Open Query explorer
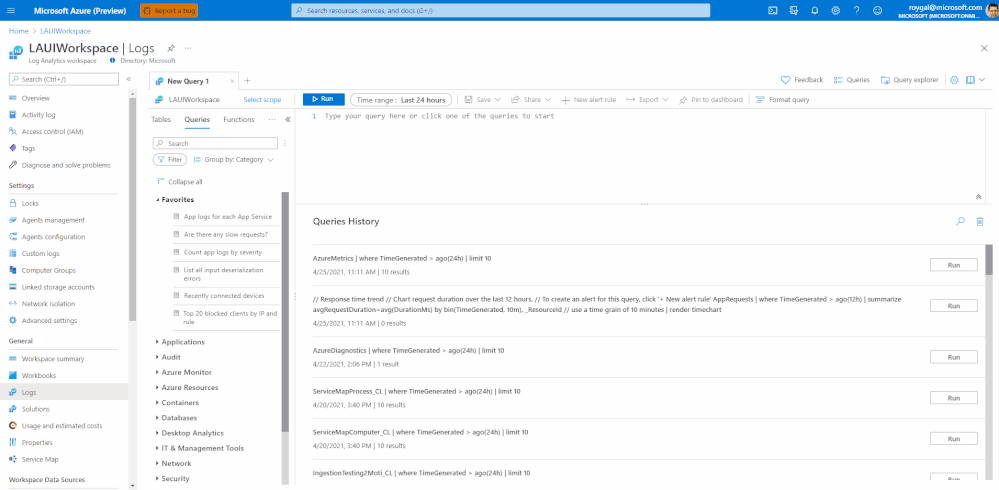Viewport: 999px width, 490px height. (x=909, y=80)
